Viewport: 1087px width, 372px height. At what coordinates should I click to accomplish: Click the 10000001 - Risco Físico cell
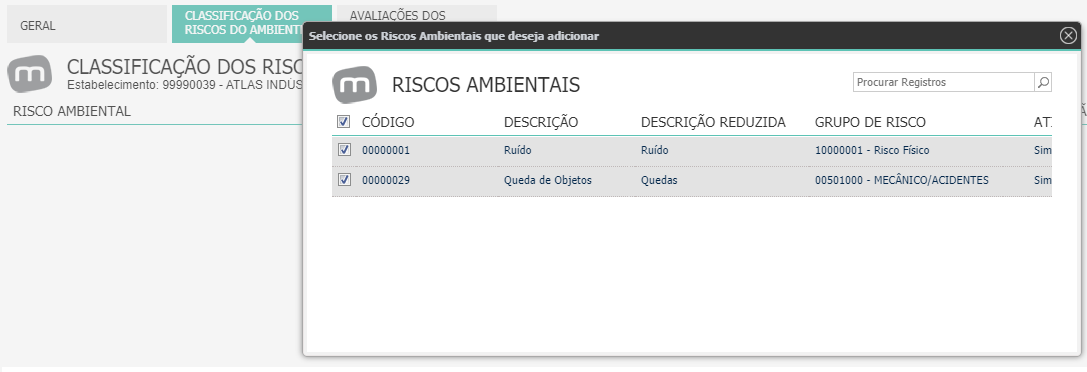(872, 150)
